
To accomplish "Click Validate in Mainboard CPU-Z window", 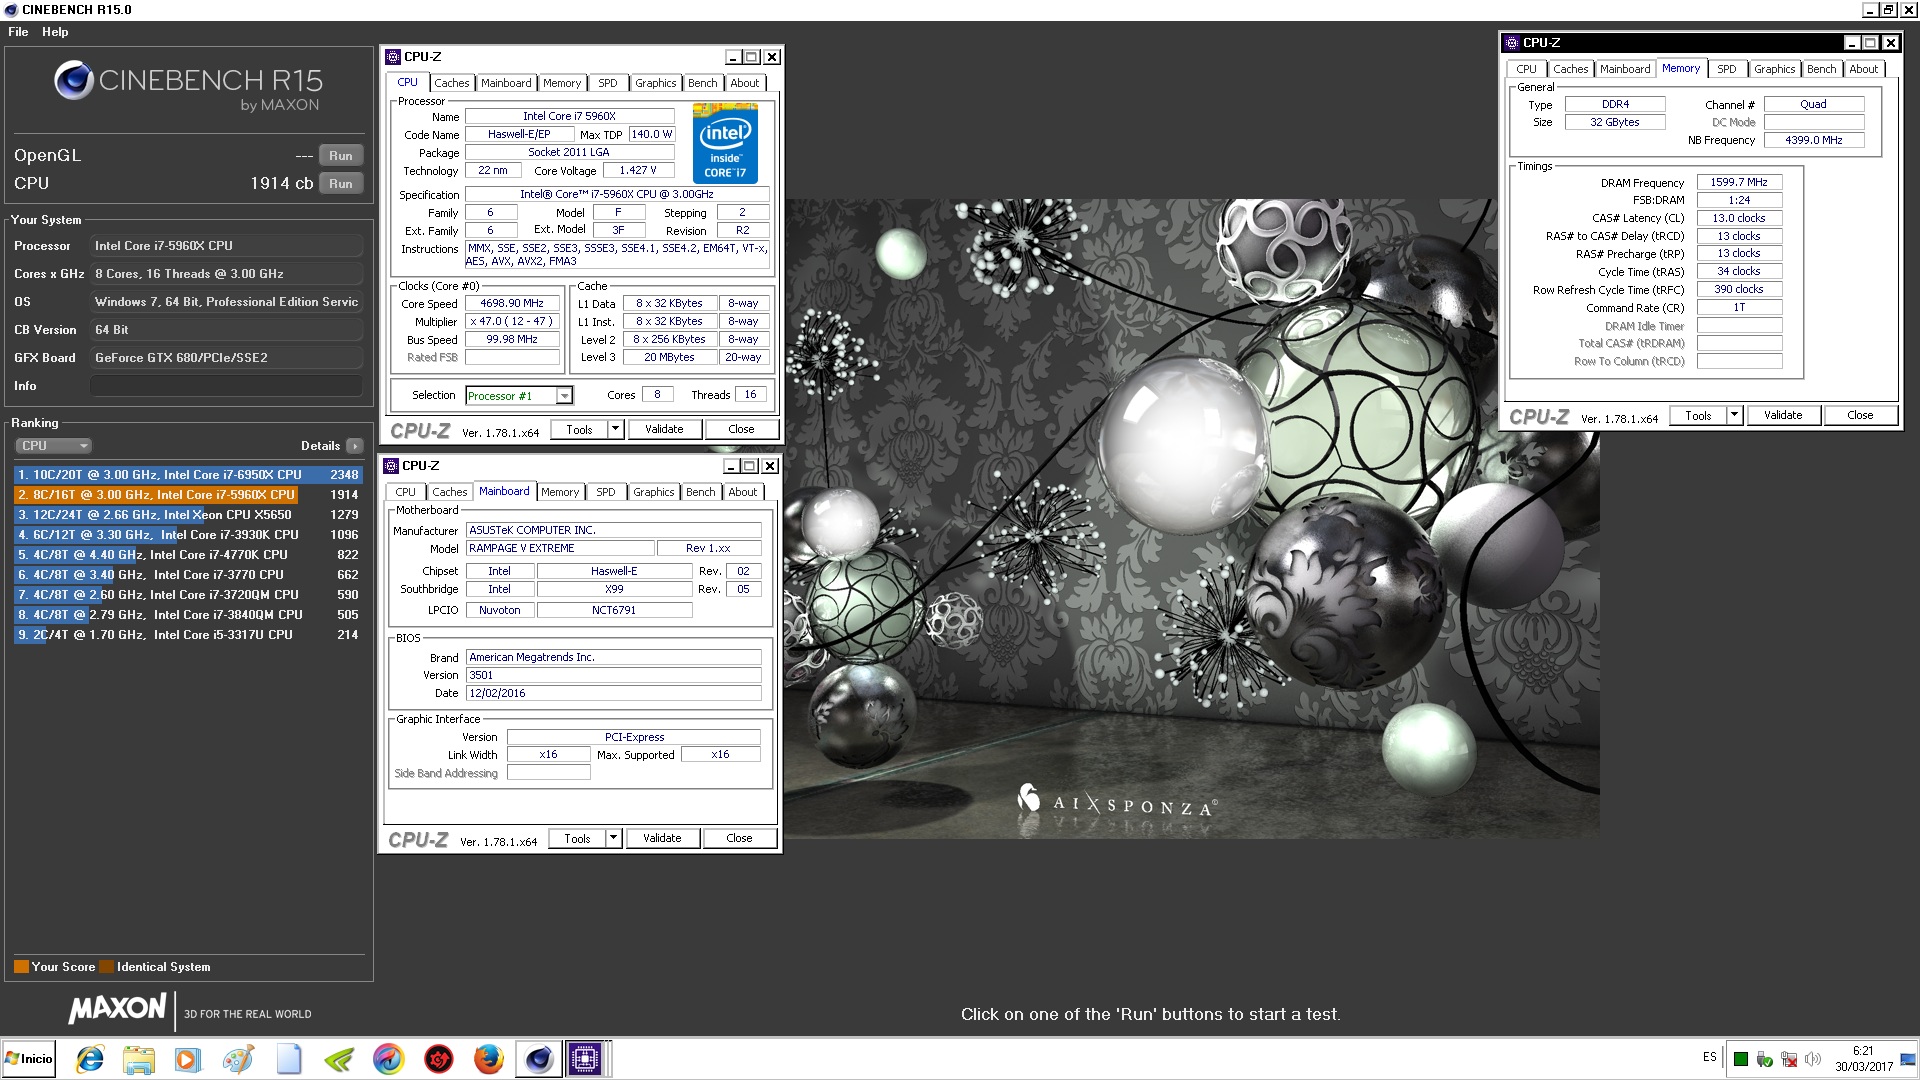I will tap(662, 839).
